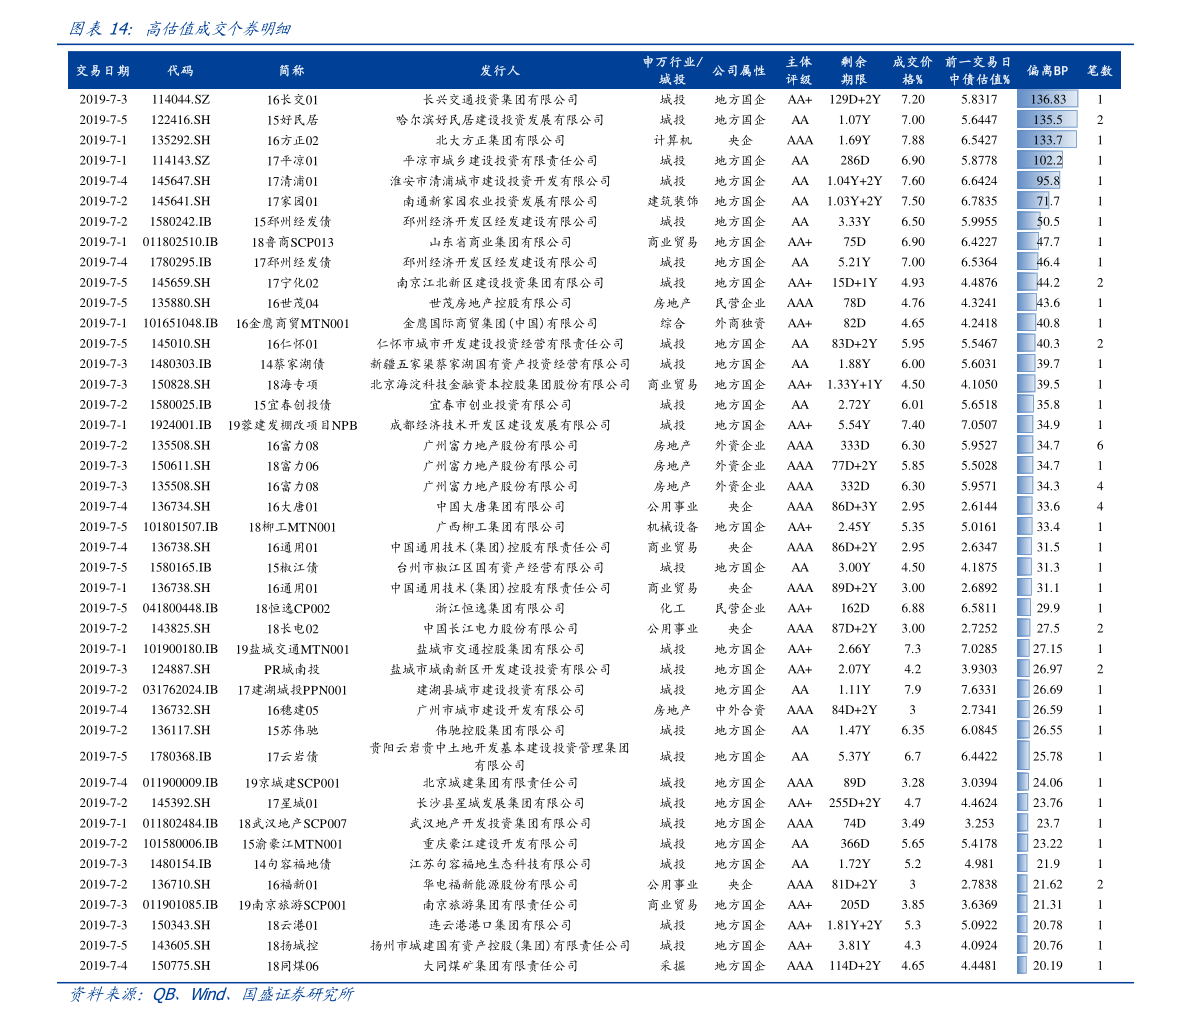Click bond name '15好民居'

(292, 120)
